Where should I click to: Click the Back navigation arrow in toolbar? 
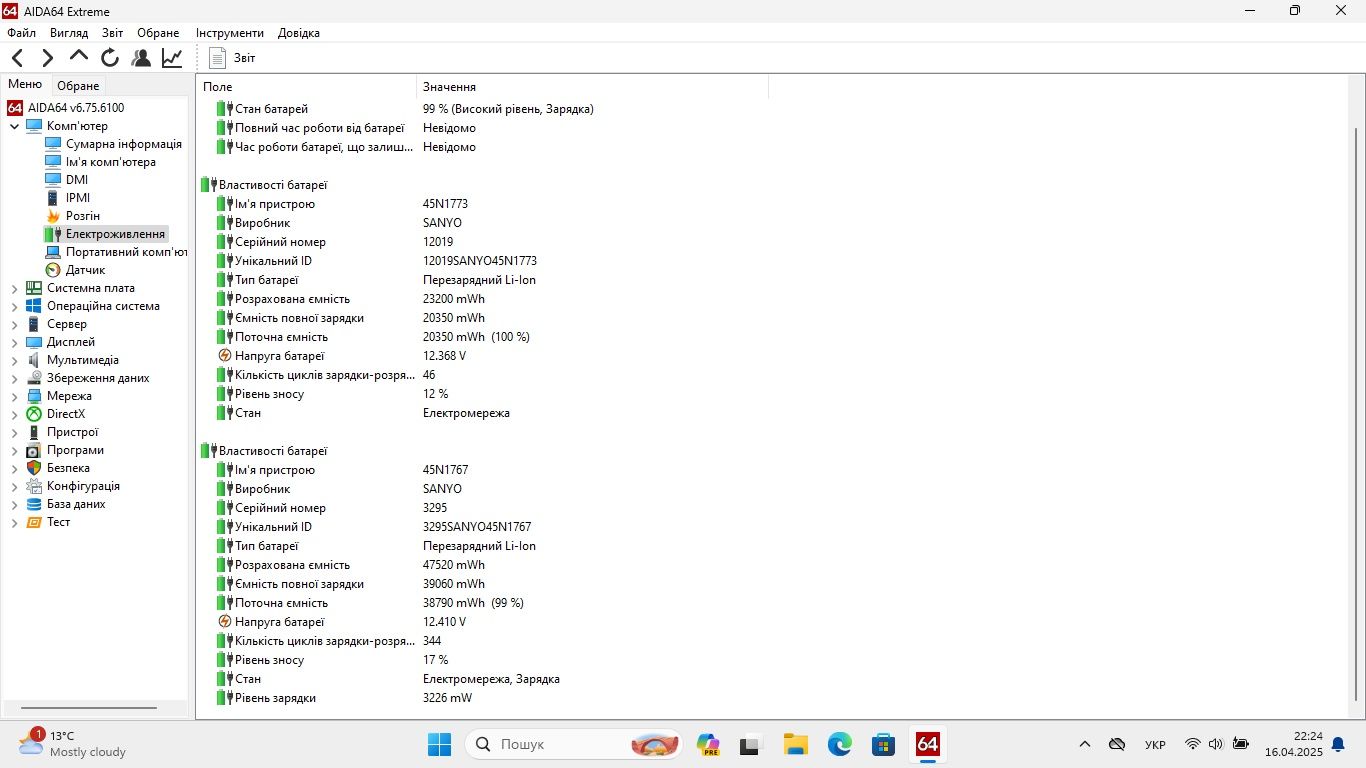(18, 58)
